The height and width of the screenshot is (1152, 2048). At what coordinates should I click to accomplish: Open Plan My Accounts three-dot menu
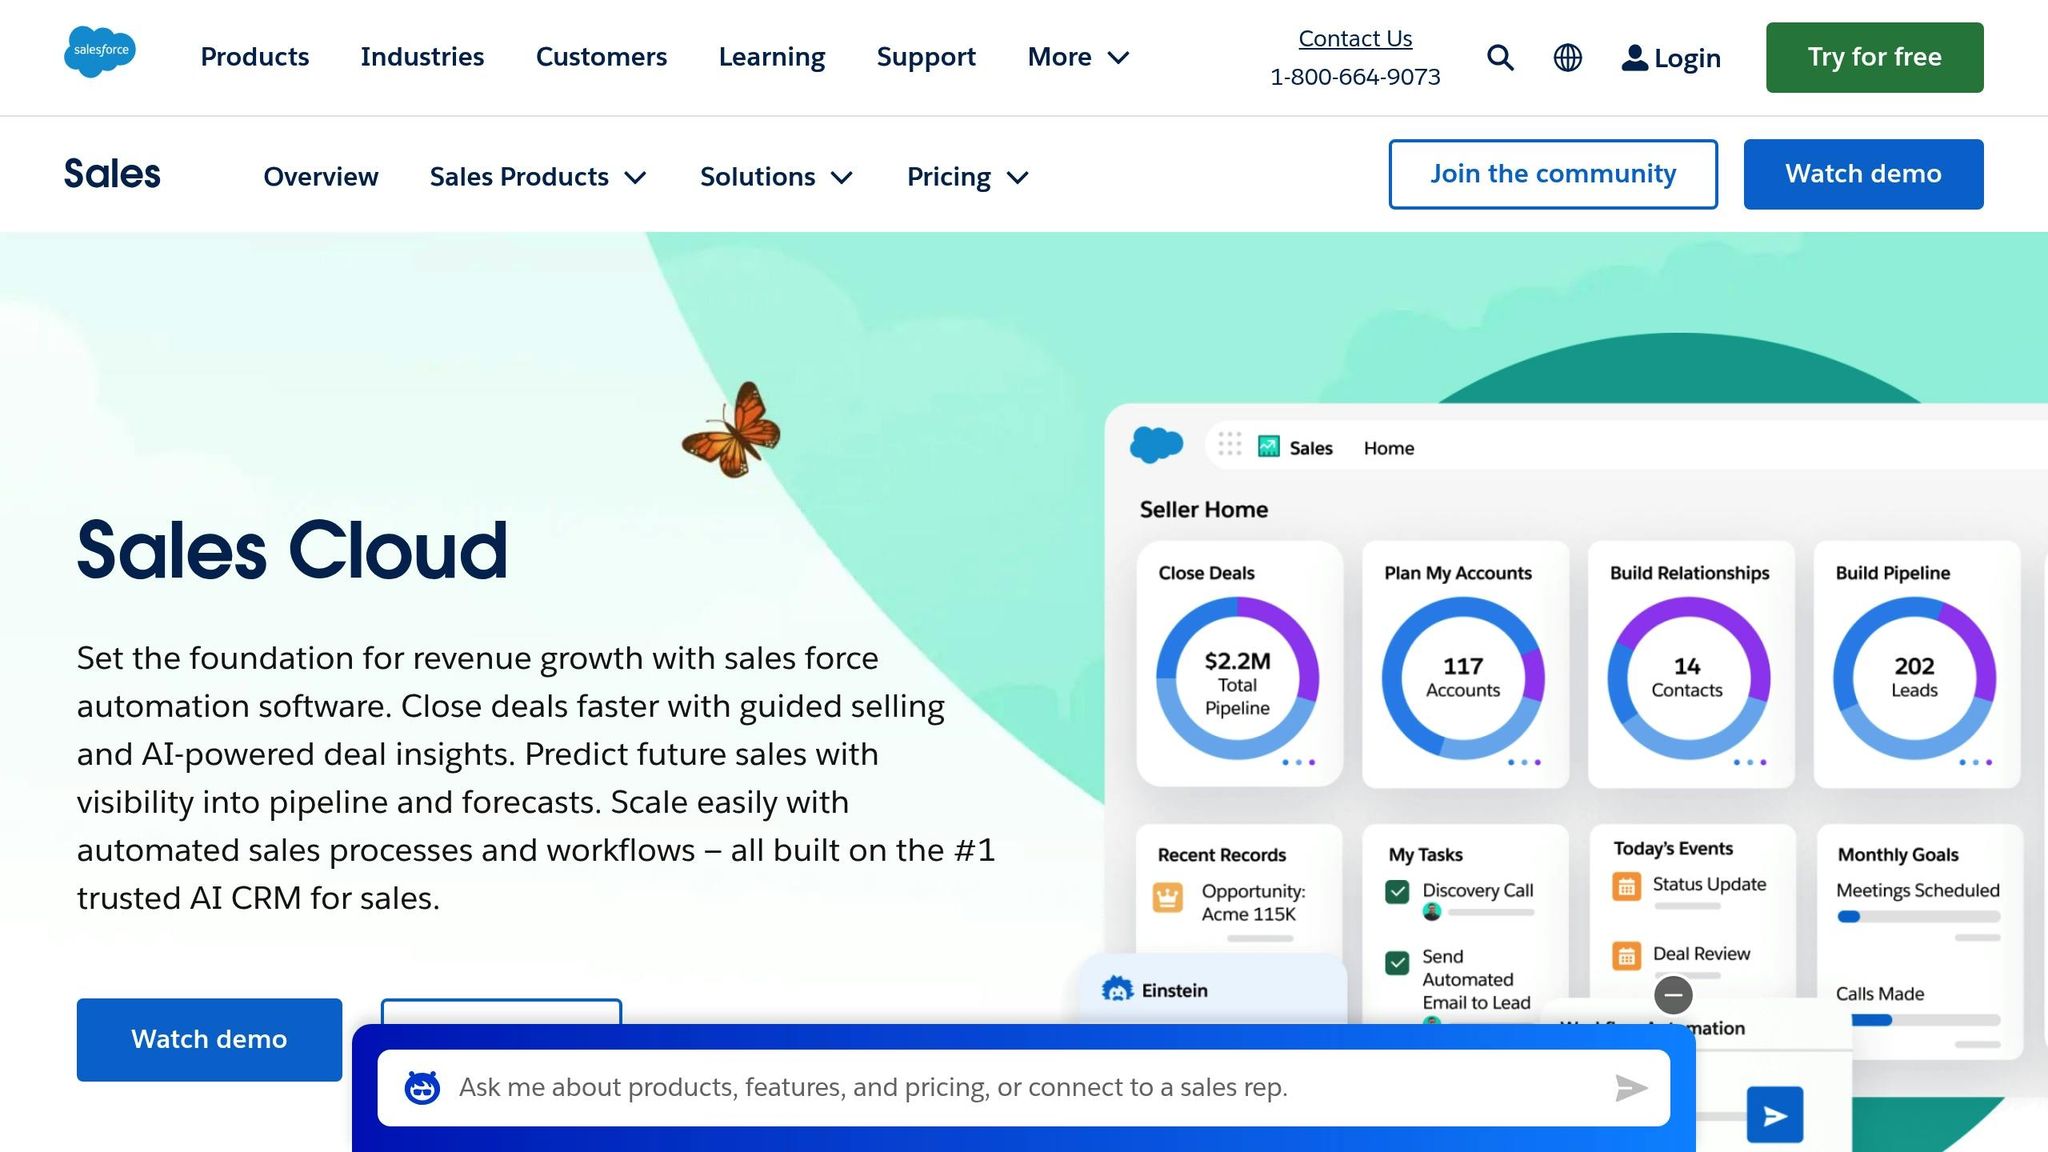click(1524, 763)
